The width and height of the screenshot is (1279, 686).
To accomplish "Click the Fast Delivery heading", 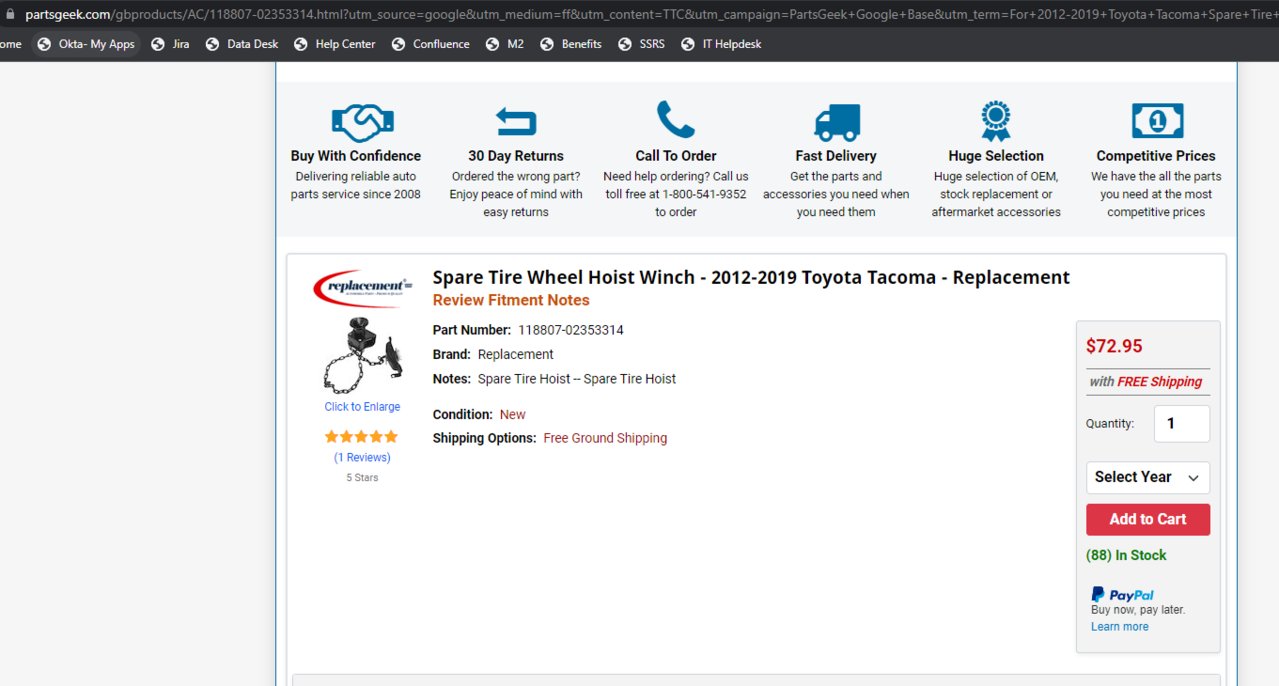I will click(x=836, y=156).
